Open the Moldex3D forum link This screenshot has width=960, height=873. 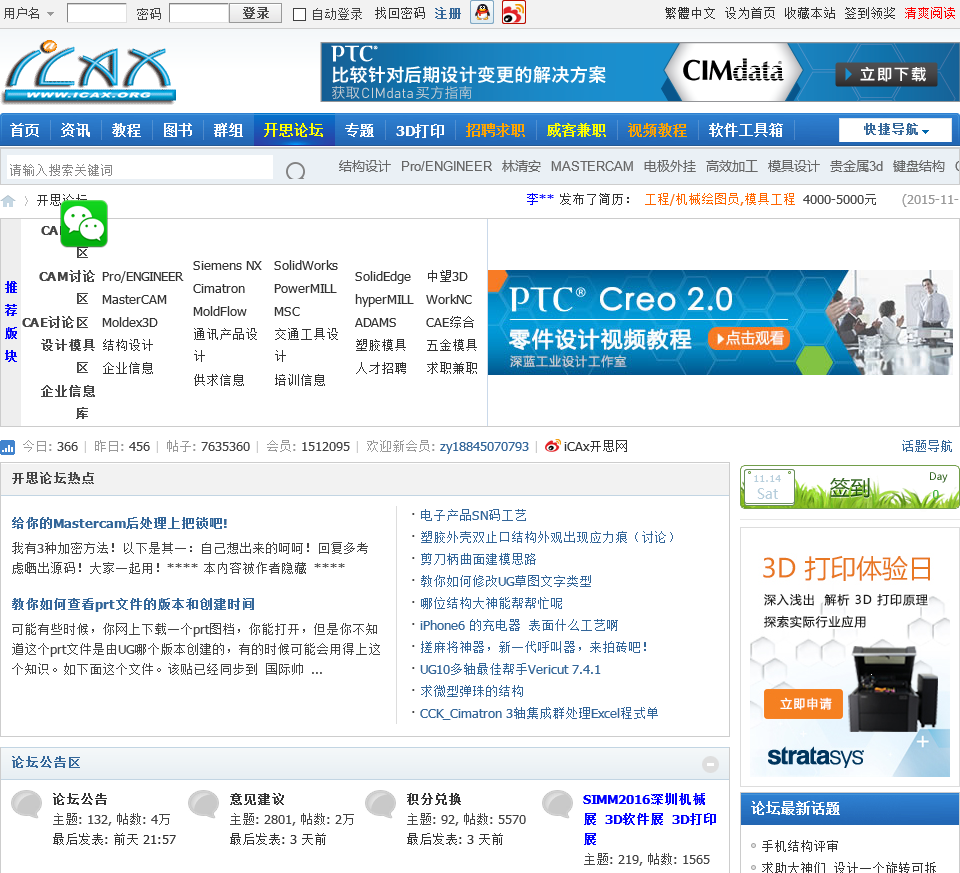(x=130, y=323)
